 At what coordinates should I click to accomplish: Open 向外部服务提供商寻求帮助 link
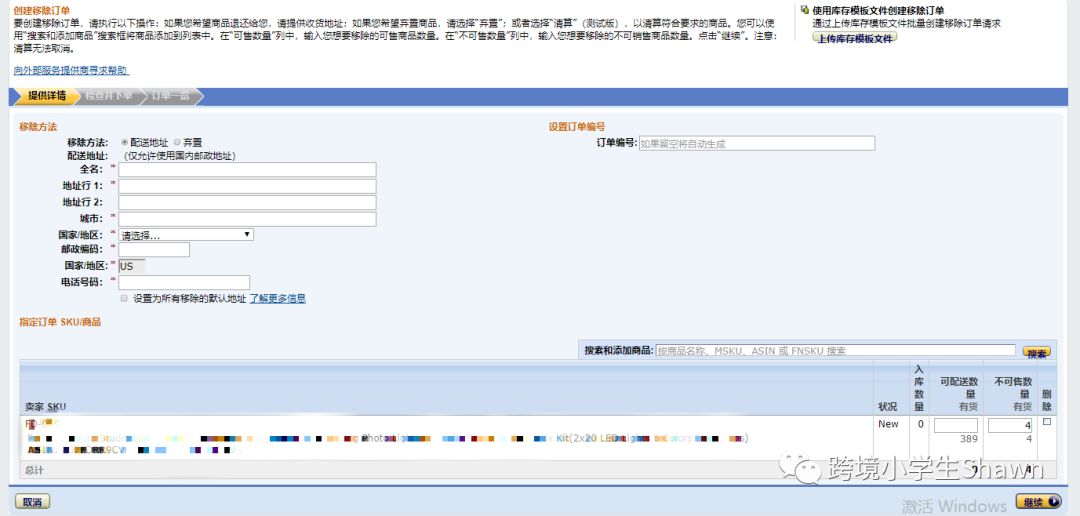71,70
